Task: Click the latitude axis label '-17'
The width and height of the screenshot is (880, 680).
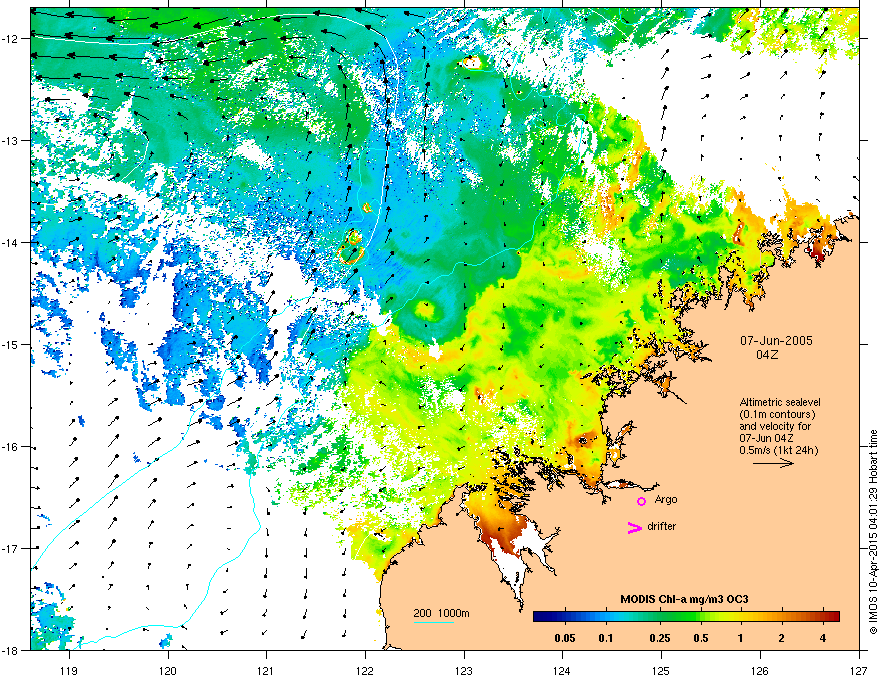Action: click(11, 548)
